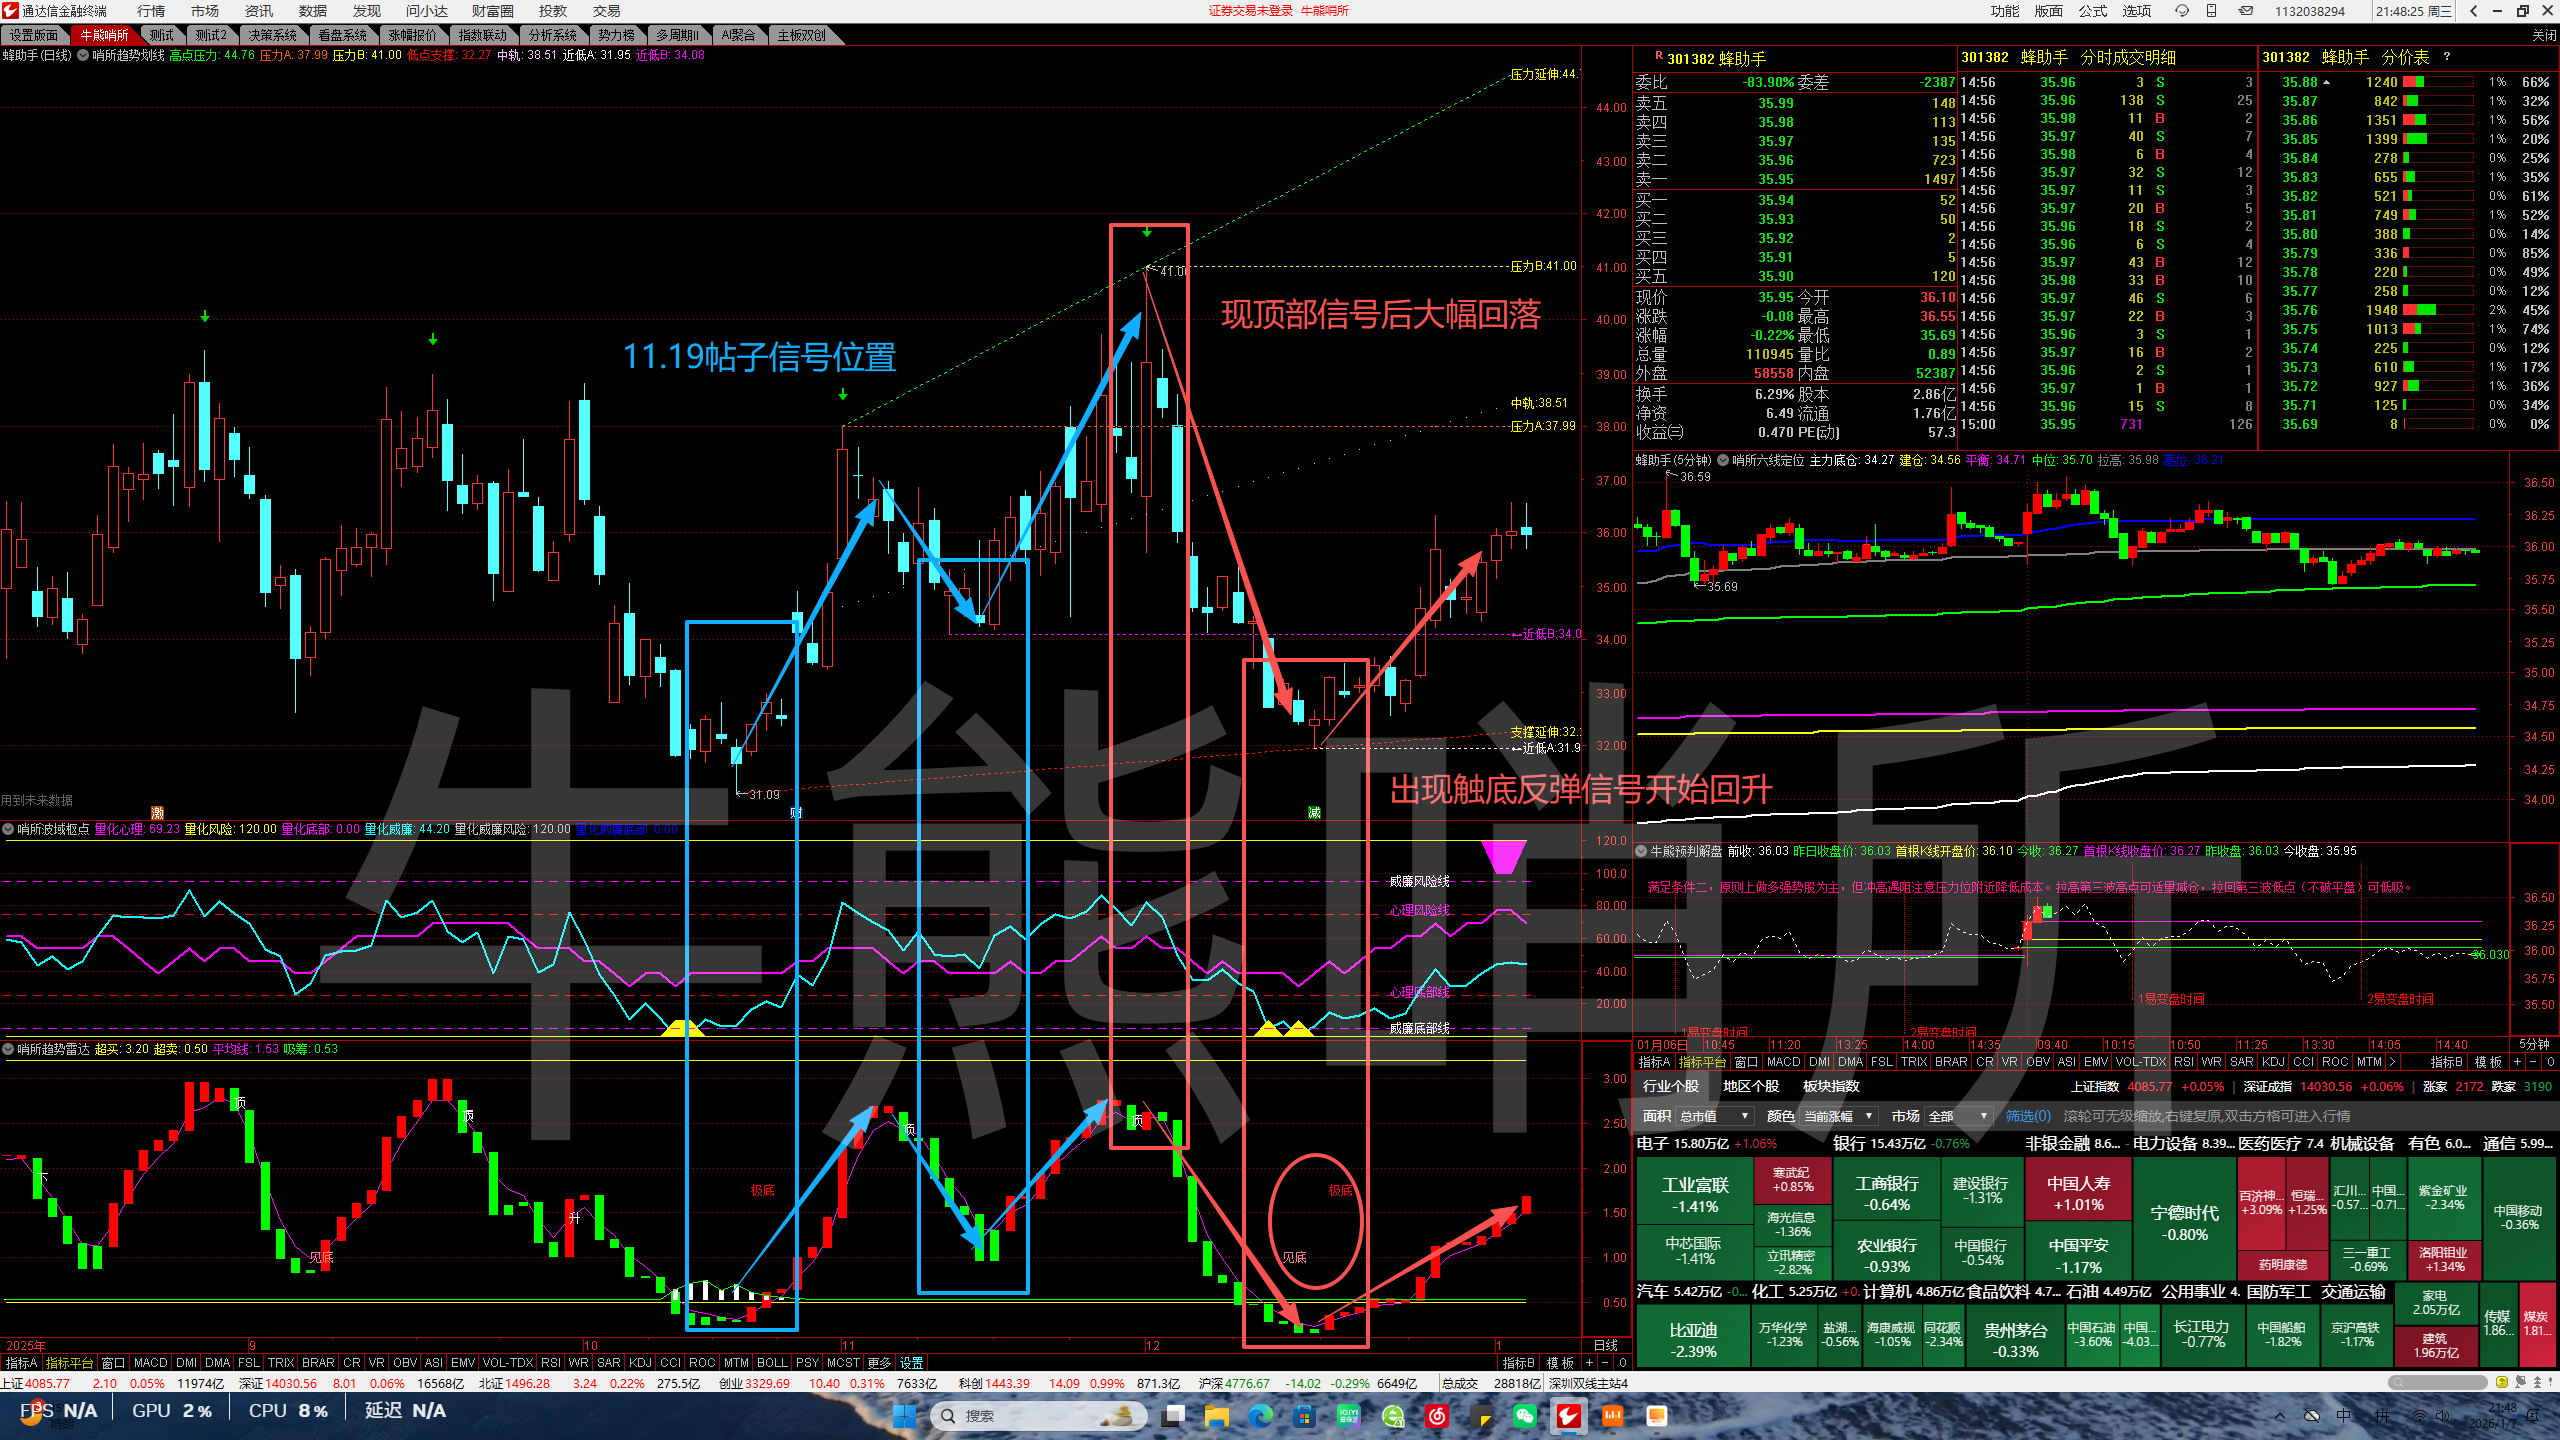Open the mail message icon in title bar

click(x=2246, y=11)
